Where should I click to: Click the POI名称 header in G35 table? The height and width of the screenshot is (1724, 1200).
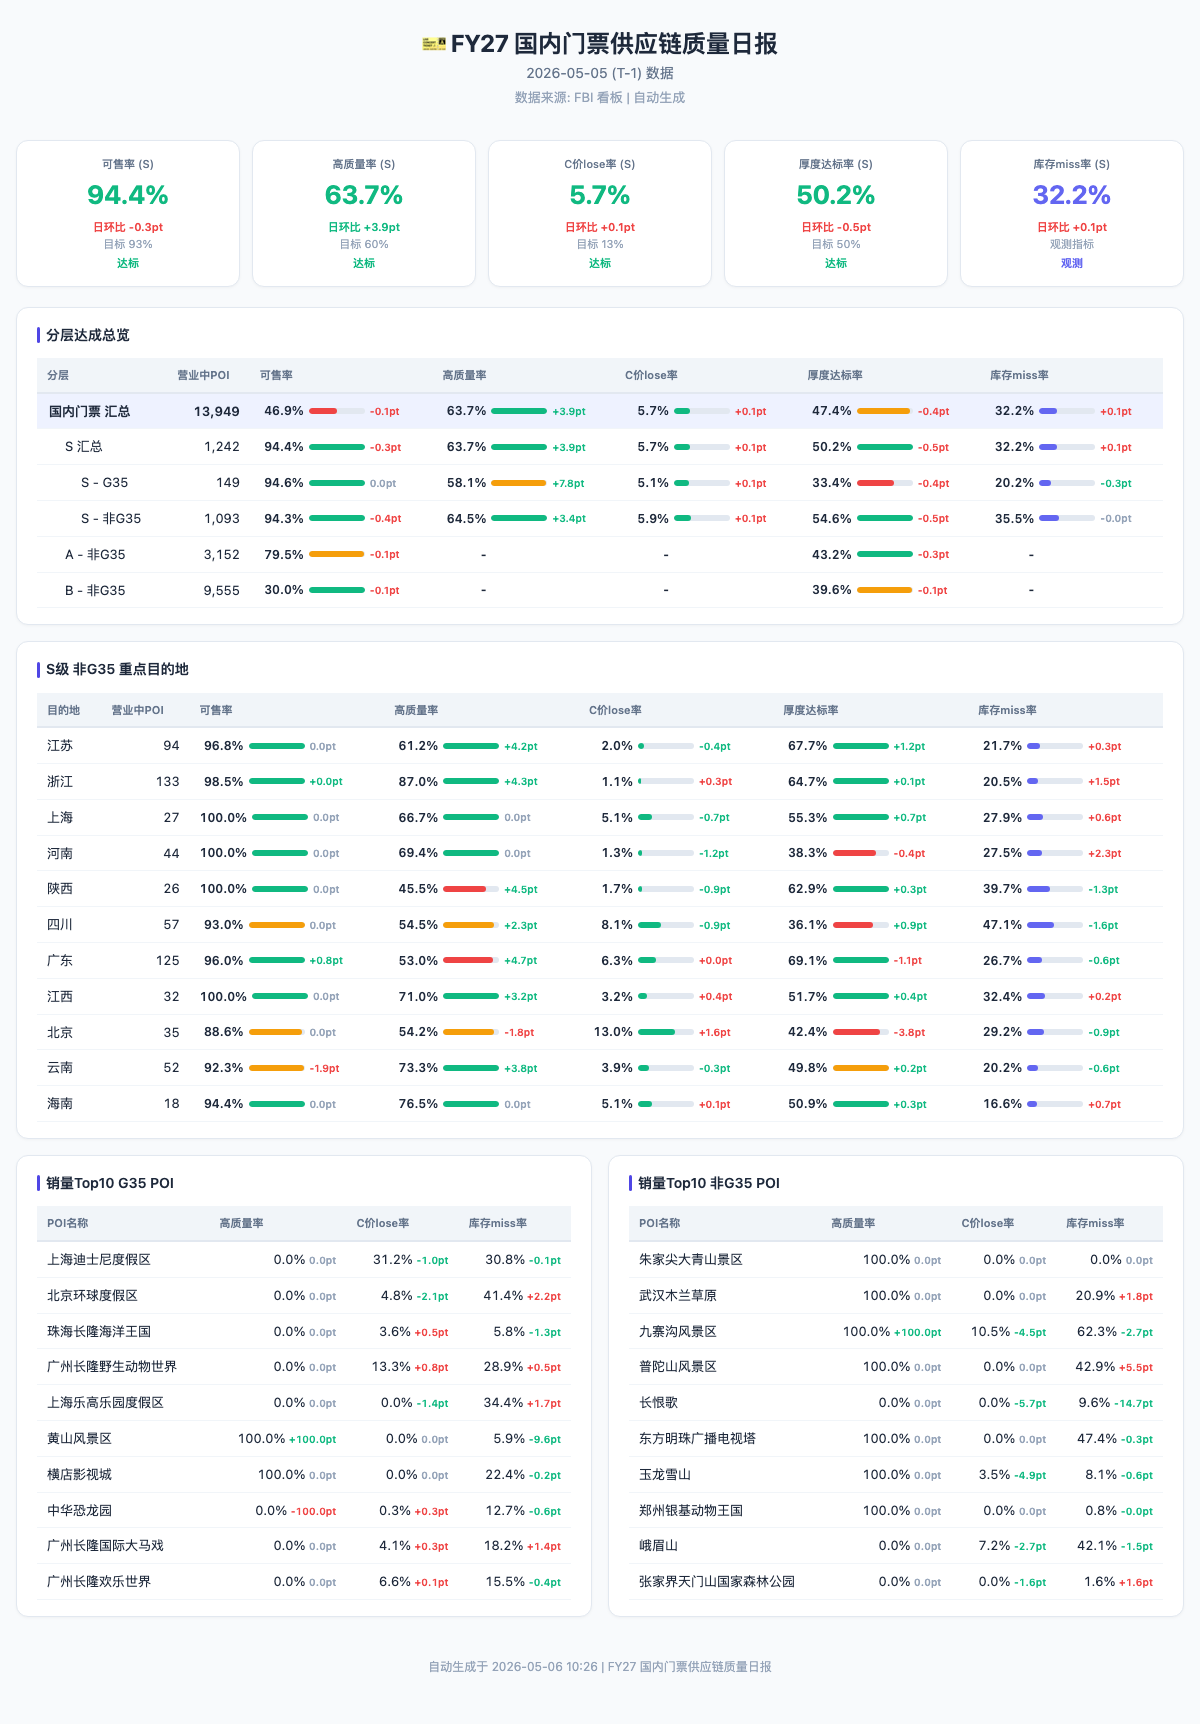point(68,1223)
